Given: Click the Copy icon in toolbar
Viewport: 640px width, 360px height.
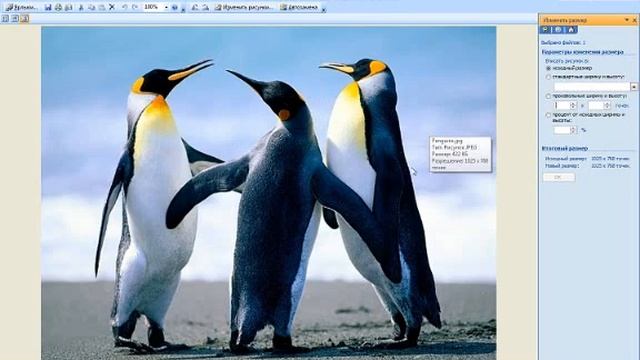Looking at the screenshot, I should [91, 7].
